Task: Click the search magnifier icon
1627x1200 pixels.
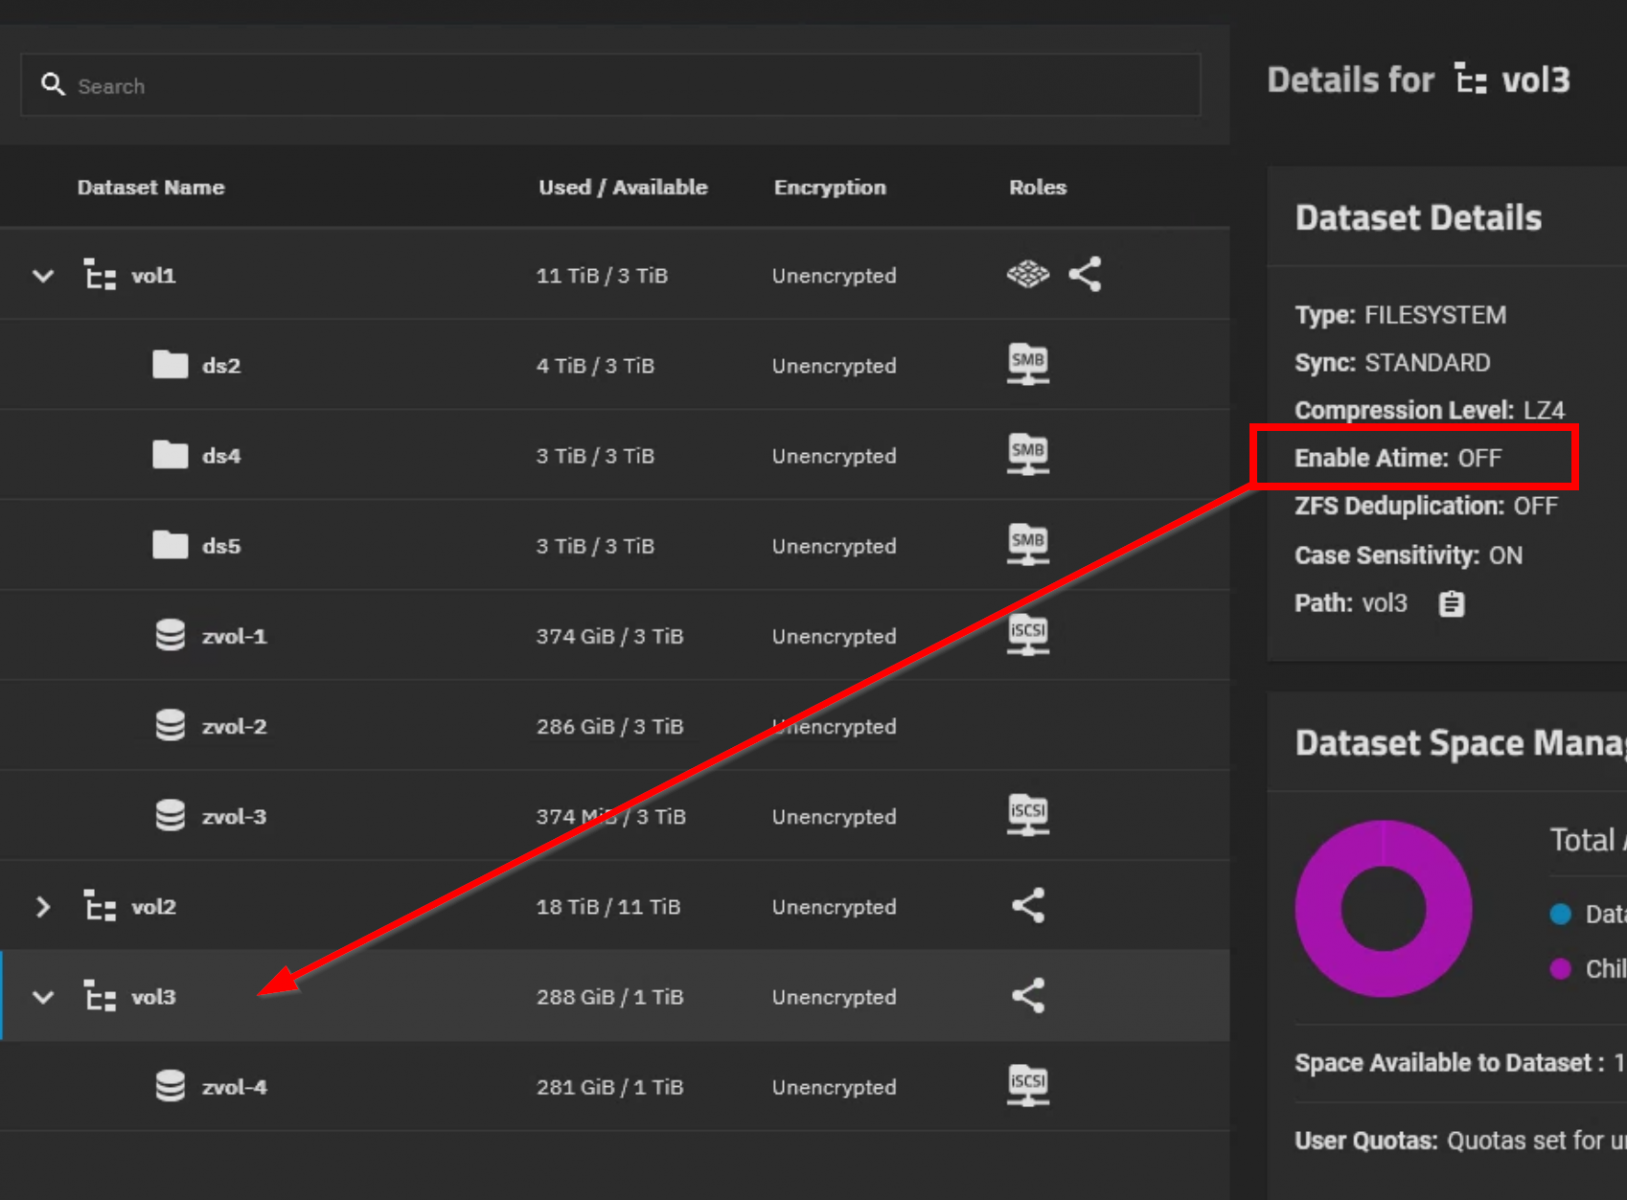Action: [53, 85]
